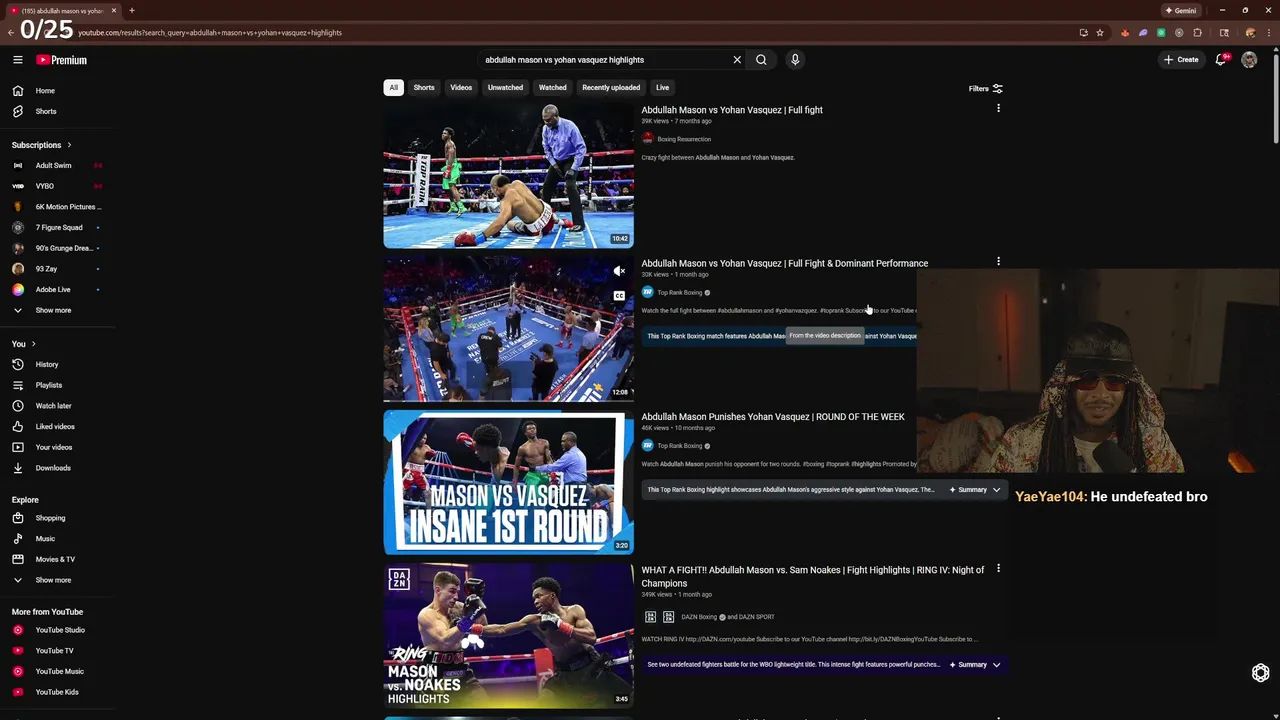Open YouTube TV link
This screenshot has height=720, width=1280.
click(57, 651)
